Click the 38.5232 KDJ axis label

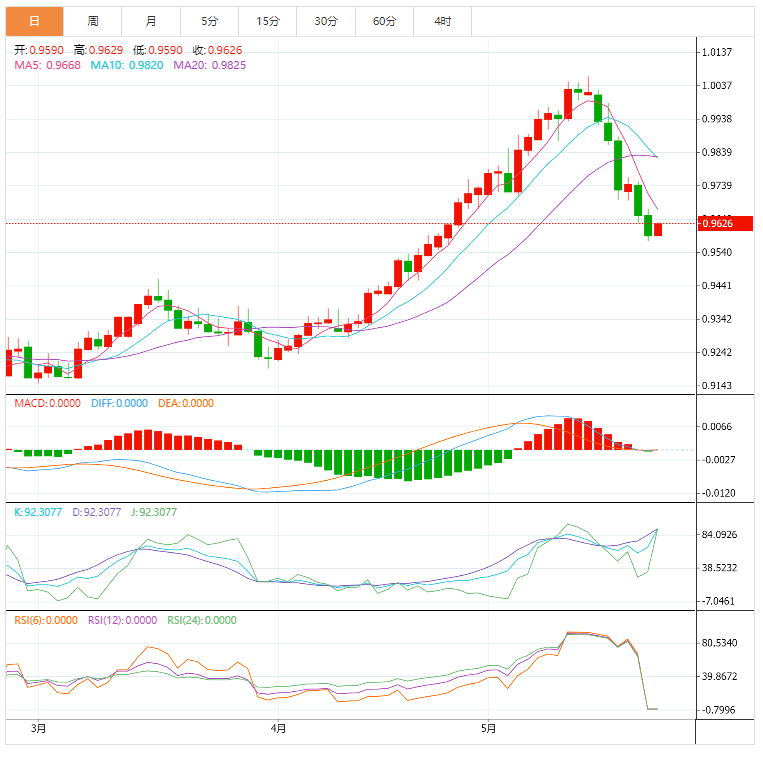coord(719,568)
